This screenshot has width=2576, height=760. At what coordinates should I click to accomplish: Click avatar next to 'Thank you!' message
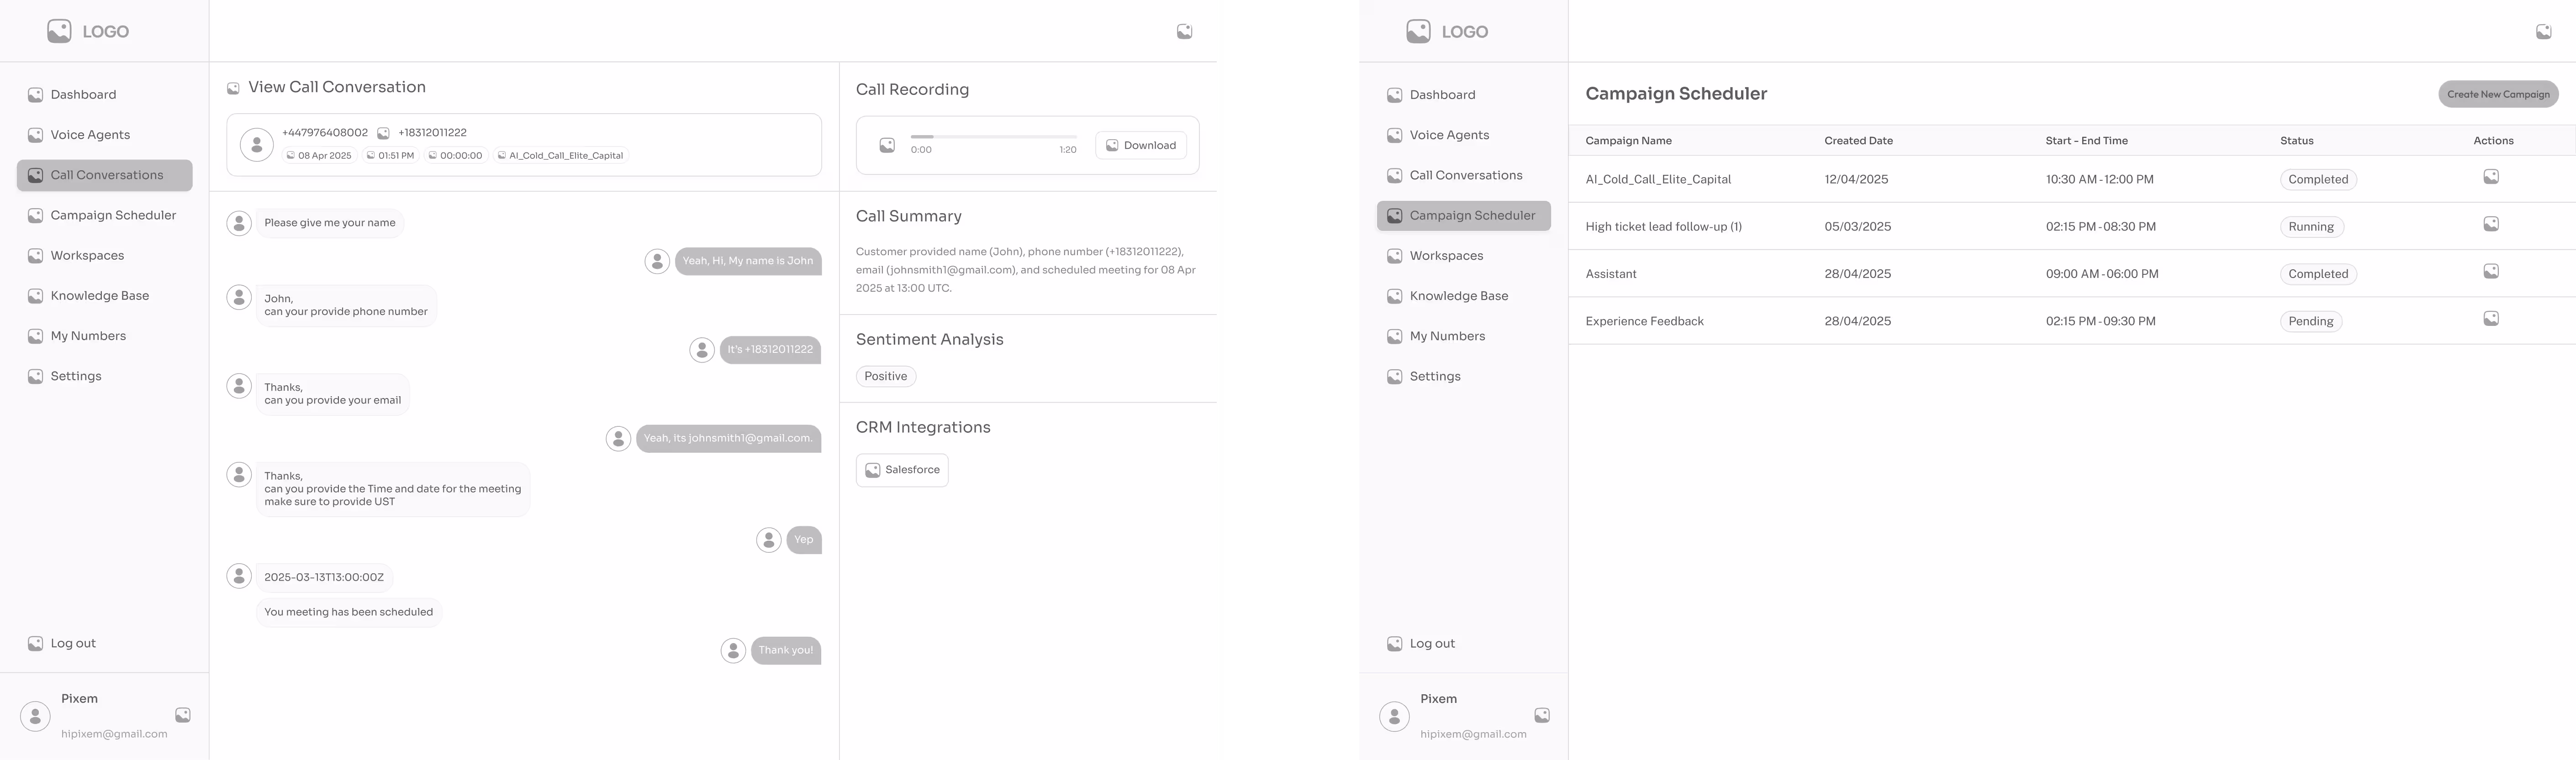tap(733, 651)
